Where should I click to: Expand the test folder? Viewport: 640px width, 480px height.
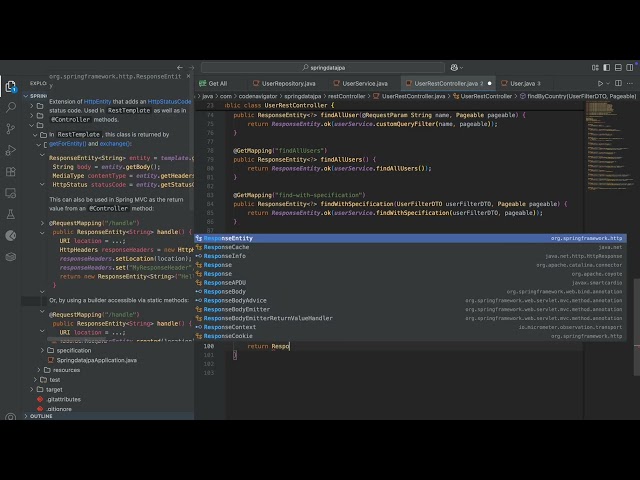pos(54,380)
